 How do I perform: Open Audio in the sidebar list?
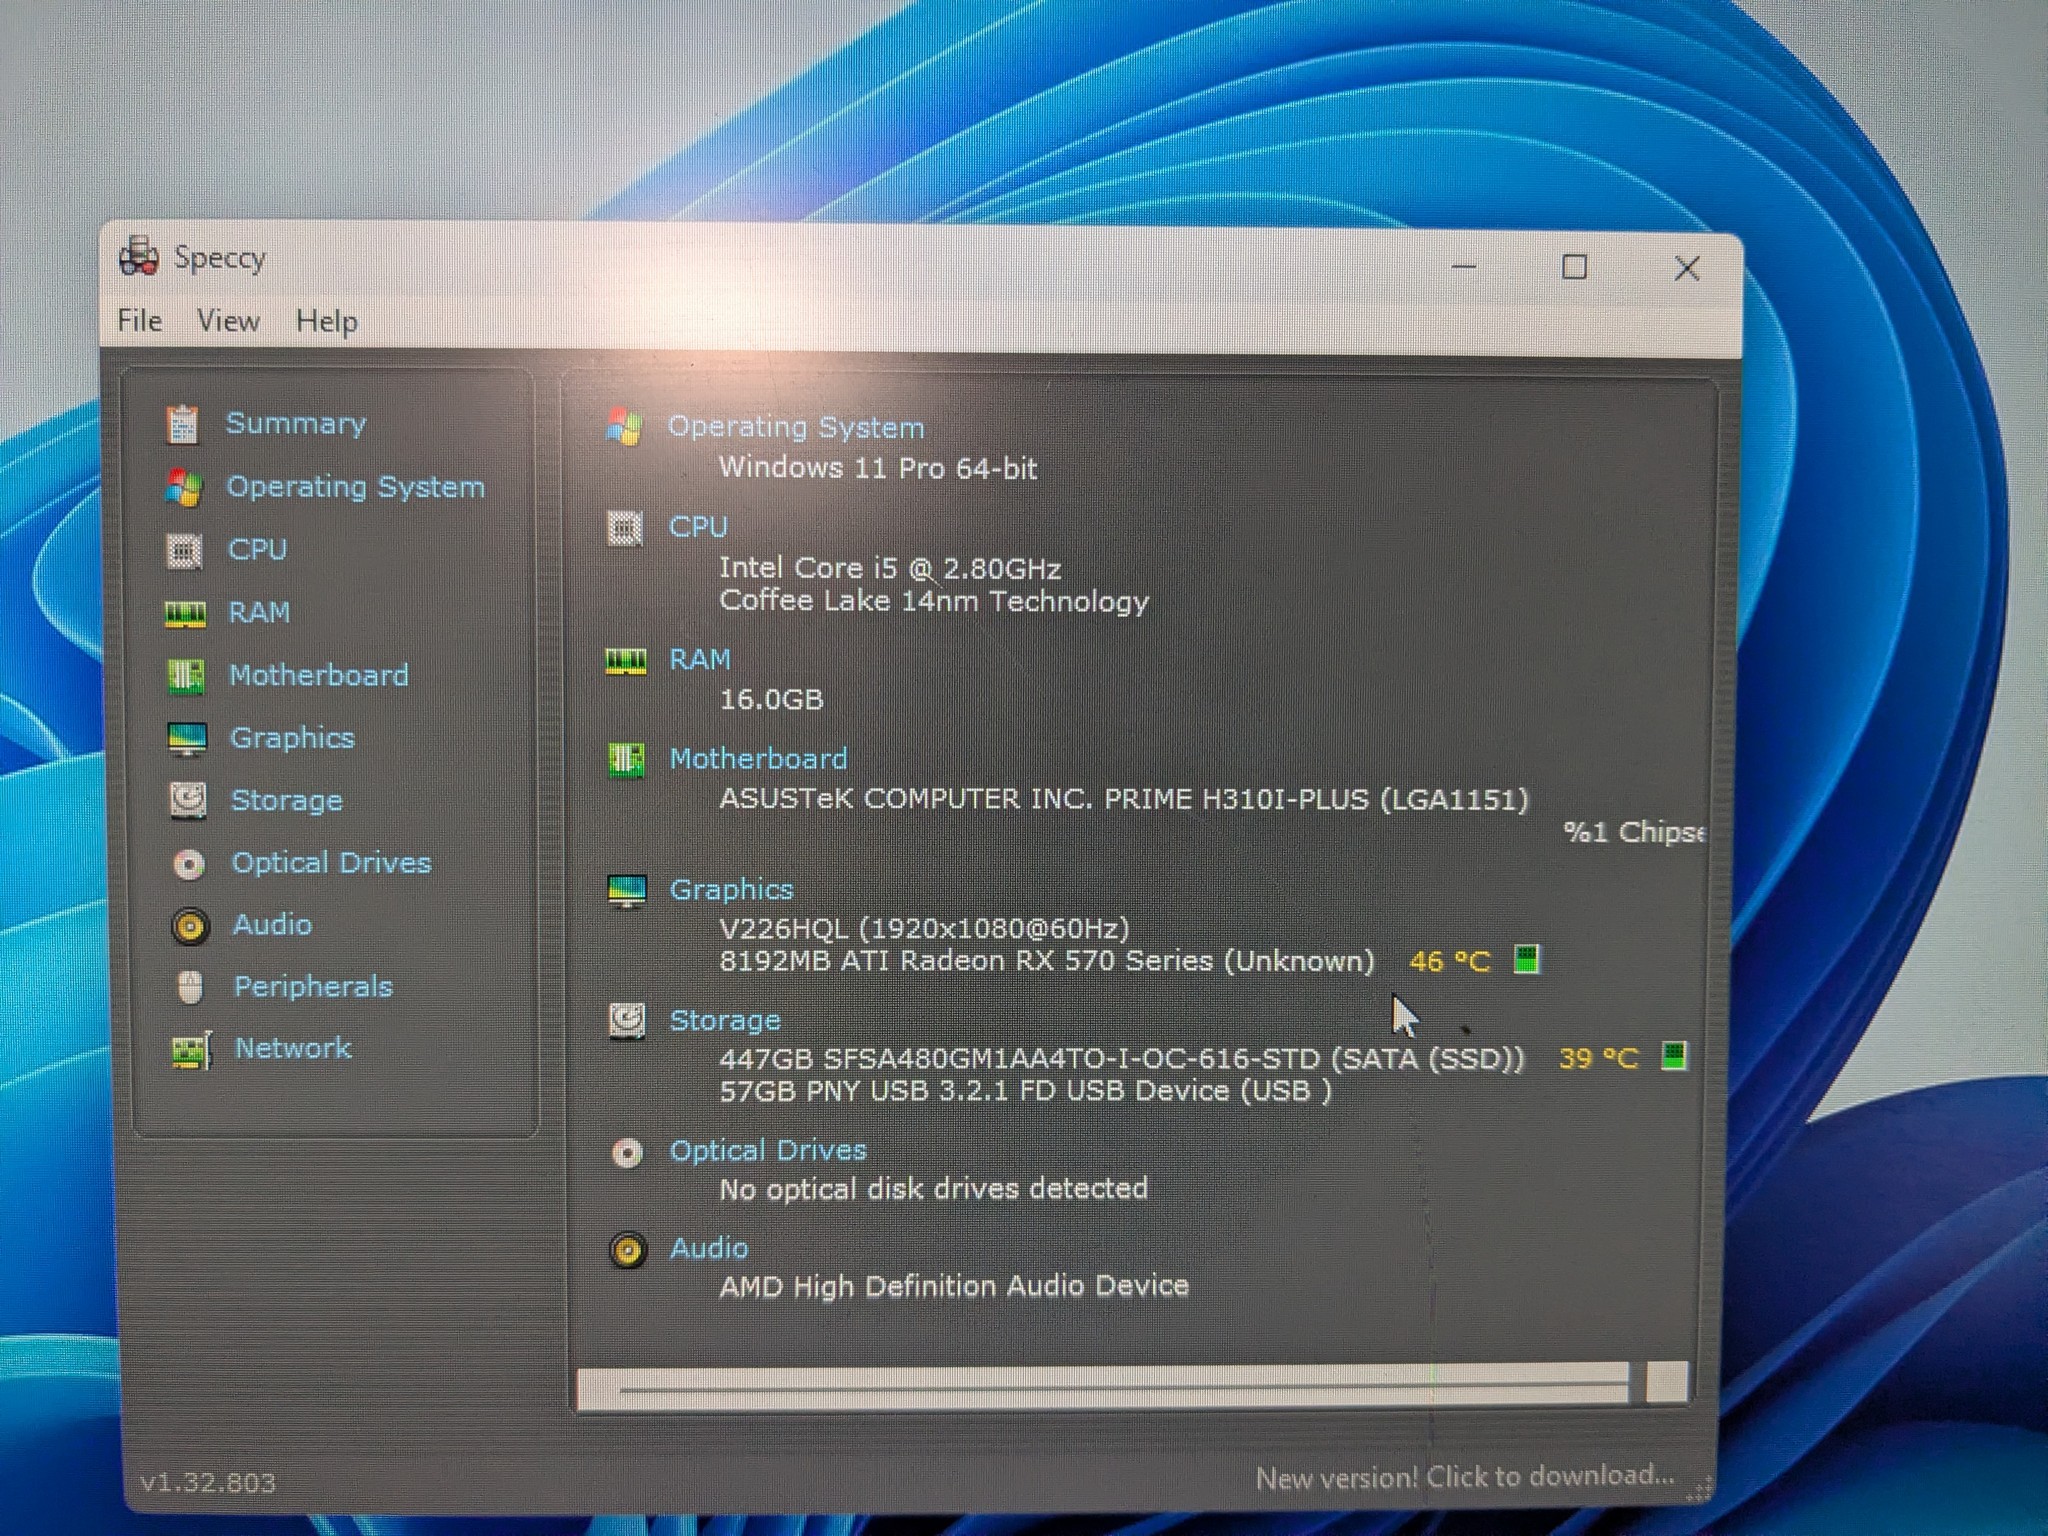(x=272, y=925)
